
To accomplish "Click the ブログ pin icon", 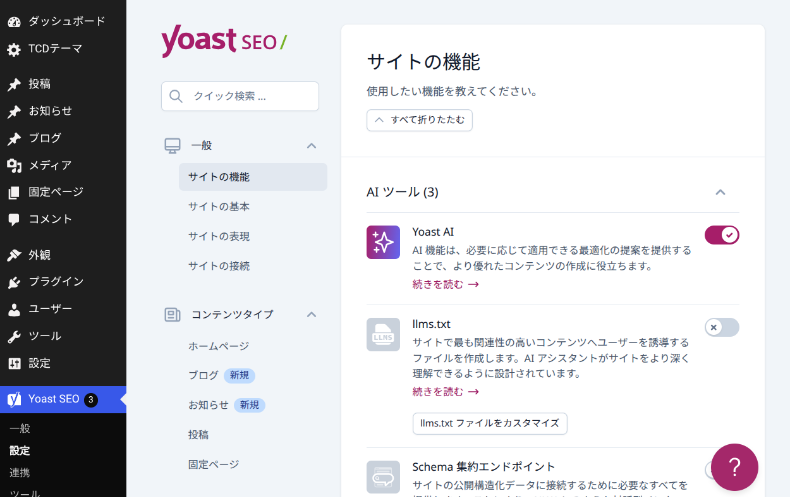I will pos(14,139).
